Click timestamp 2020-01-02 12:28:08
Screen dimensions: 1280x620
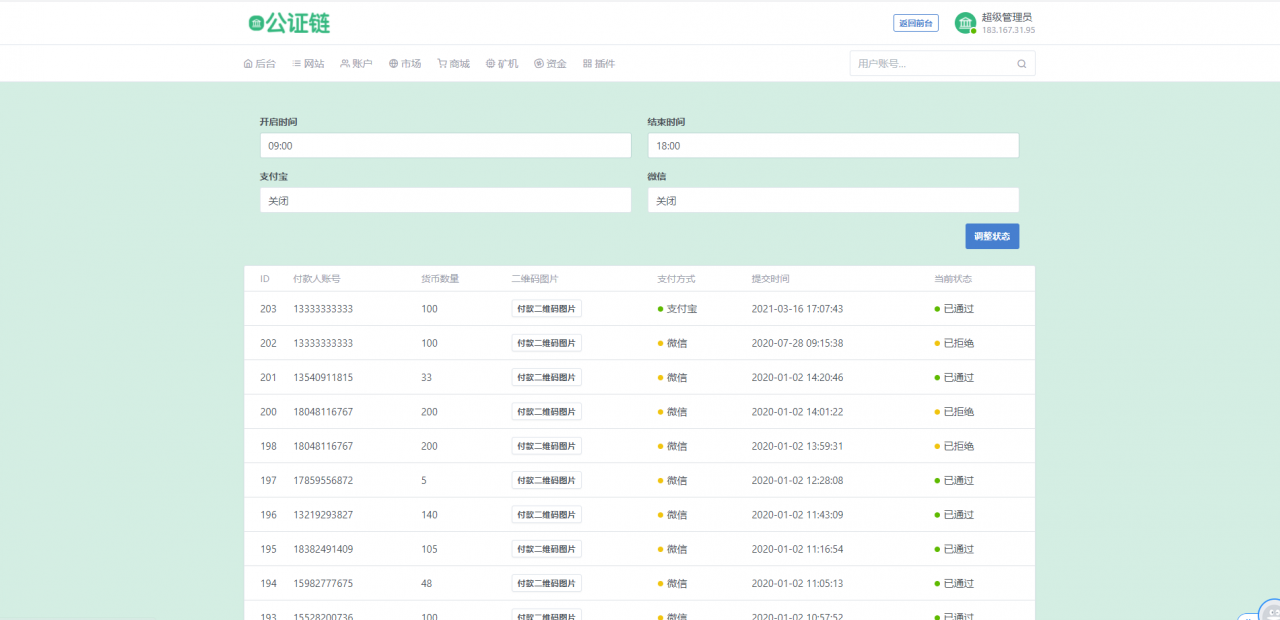pyautogui.click(x=797, y=480)
